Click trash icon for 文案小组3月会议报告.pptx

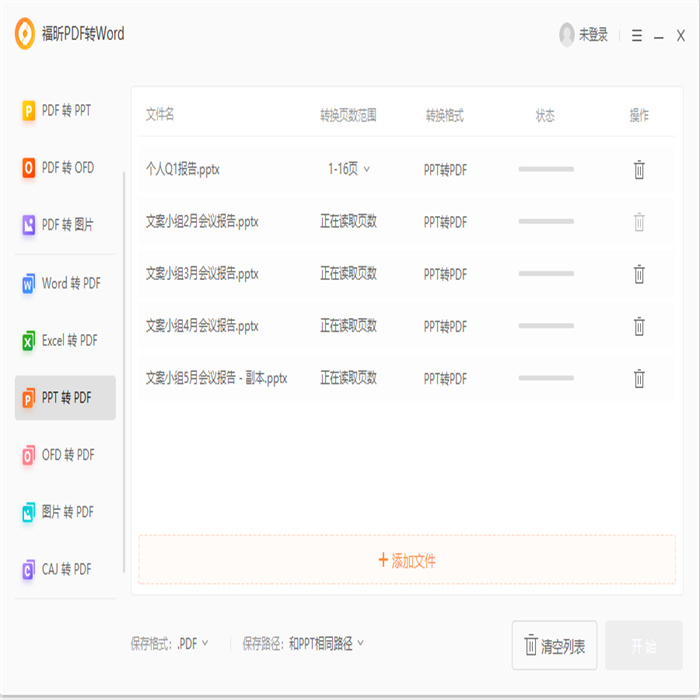[x=639, y=274]
